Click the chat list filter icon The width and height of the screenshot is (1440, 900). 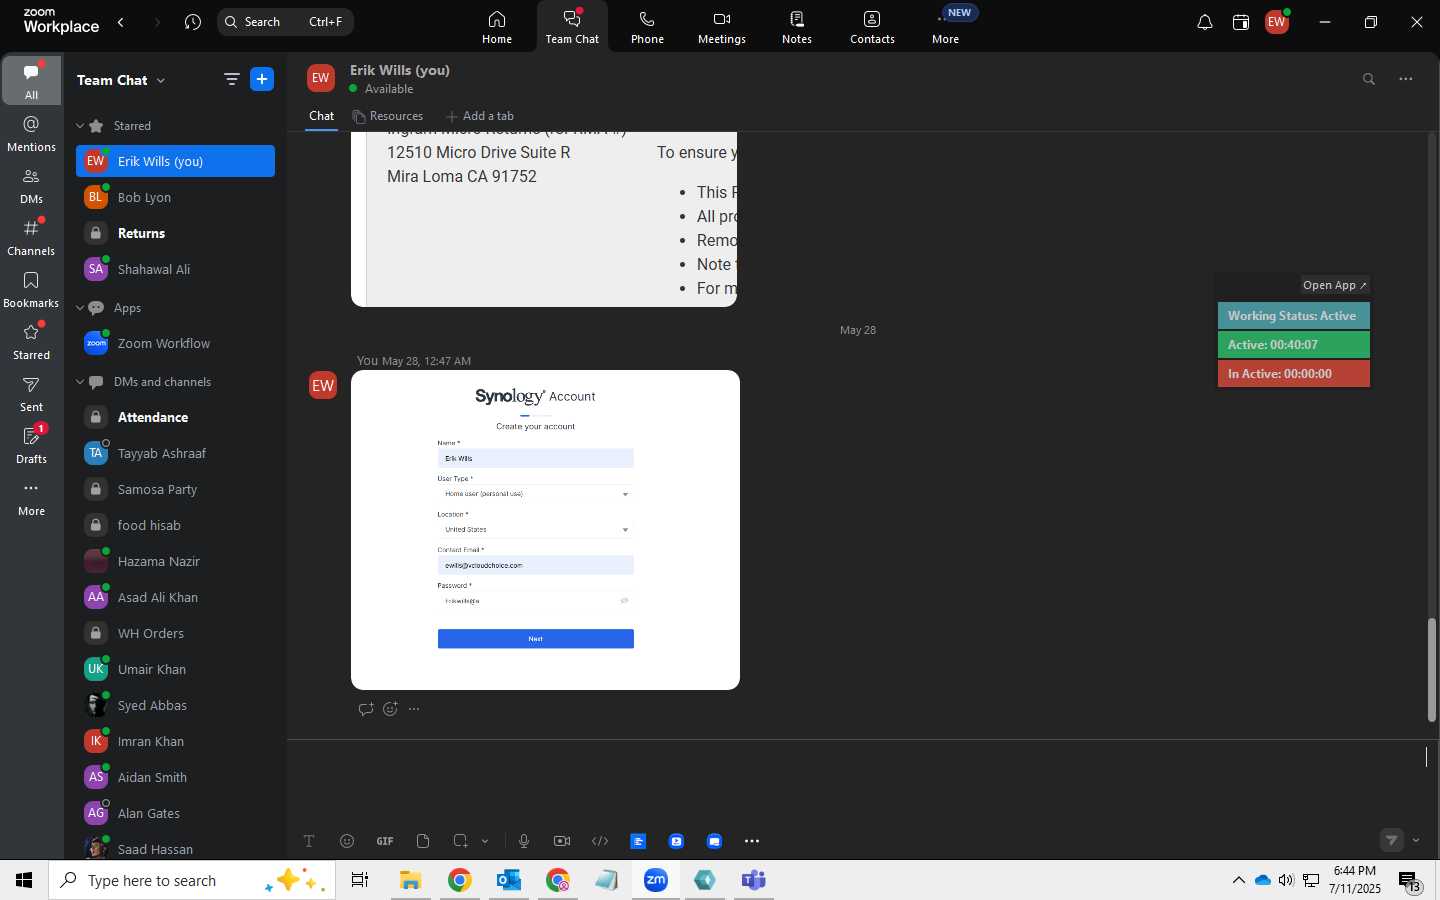(232, 80)
